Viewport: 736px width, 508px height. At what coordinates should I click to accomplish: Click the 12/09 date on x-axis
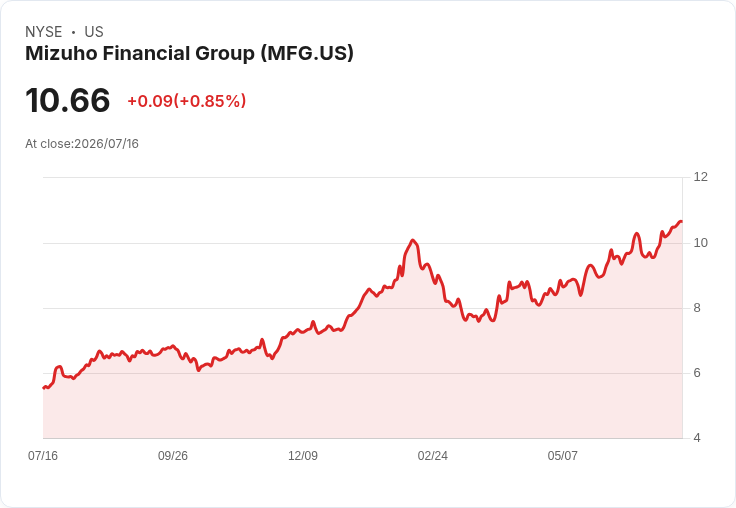pyautogui.click(x=303, y=455)
